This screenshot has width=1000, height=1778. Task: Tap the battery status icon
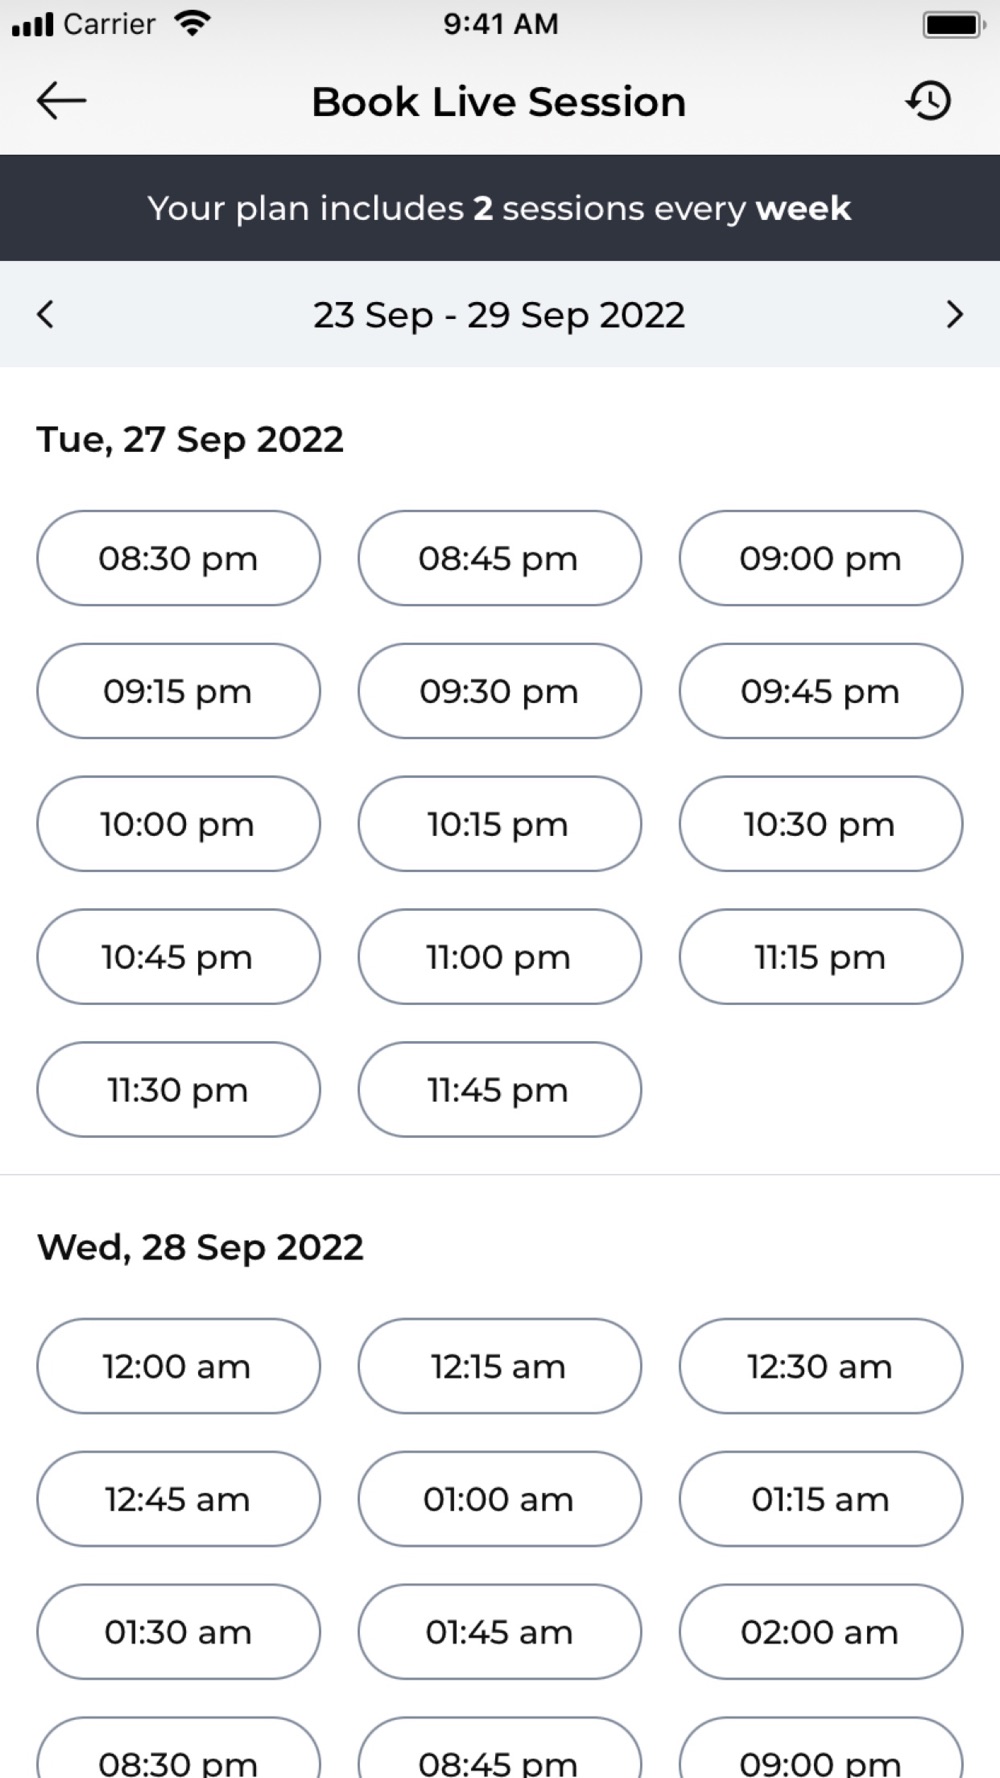[953, 24]
